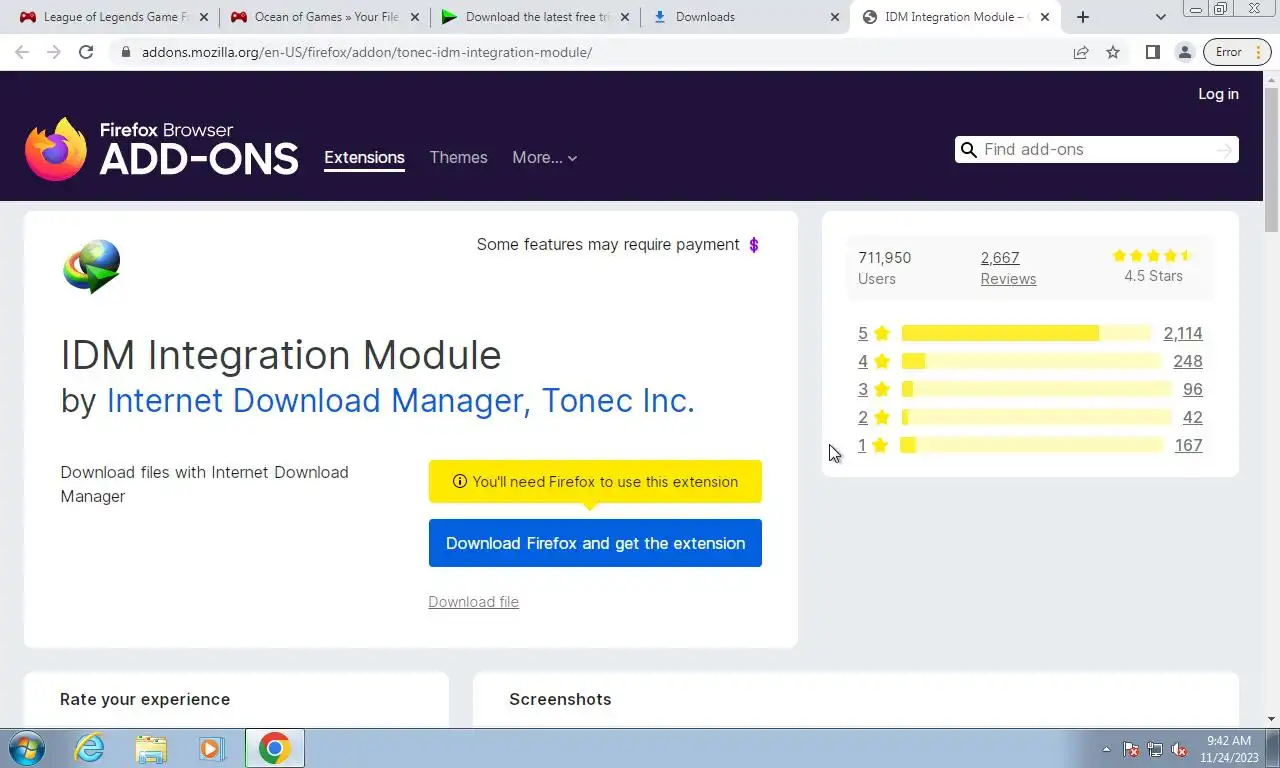
Task: Click Download Firefox and get the extension
Action: coord(595,543)
